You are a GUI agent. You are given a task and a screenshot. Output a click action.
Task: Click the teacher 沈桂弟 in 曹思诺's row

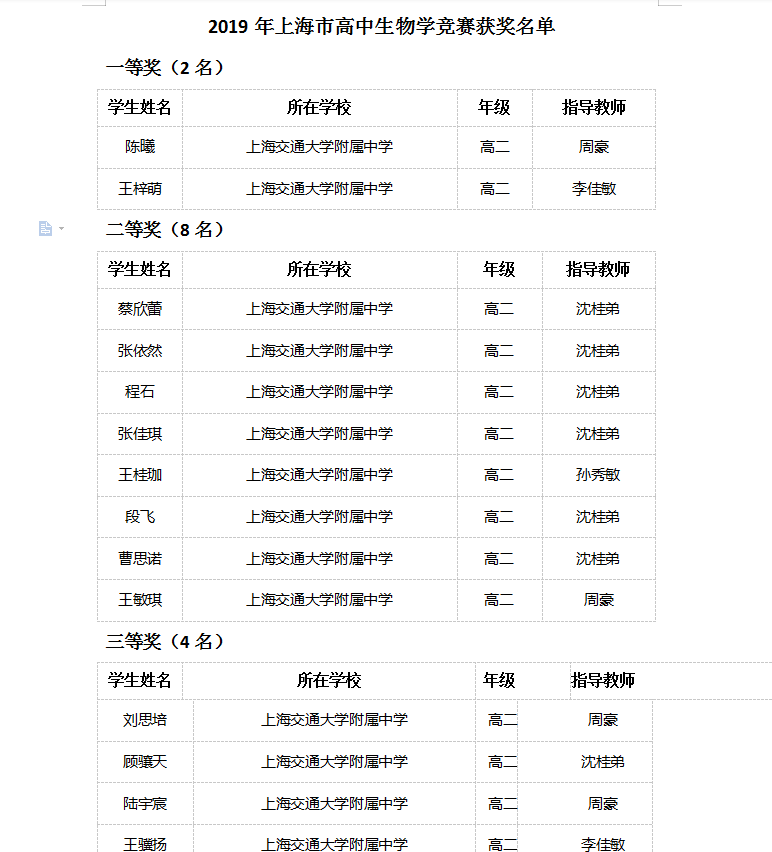(x=598, y=559)
